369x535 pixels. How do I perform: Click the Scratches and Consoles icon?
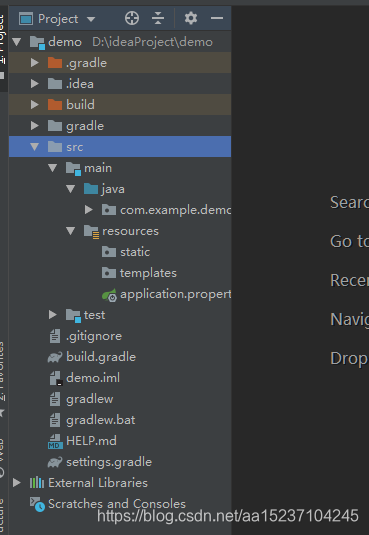point(37,505)
